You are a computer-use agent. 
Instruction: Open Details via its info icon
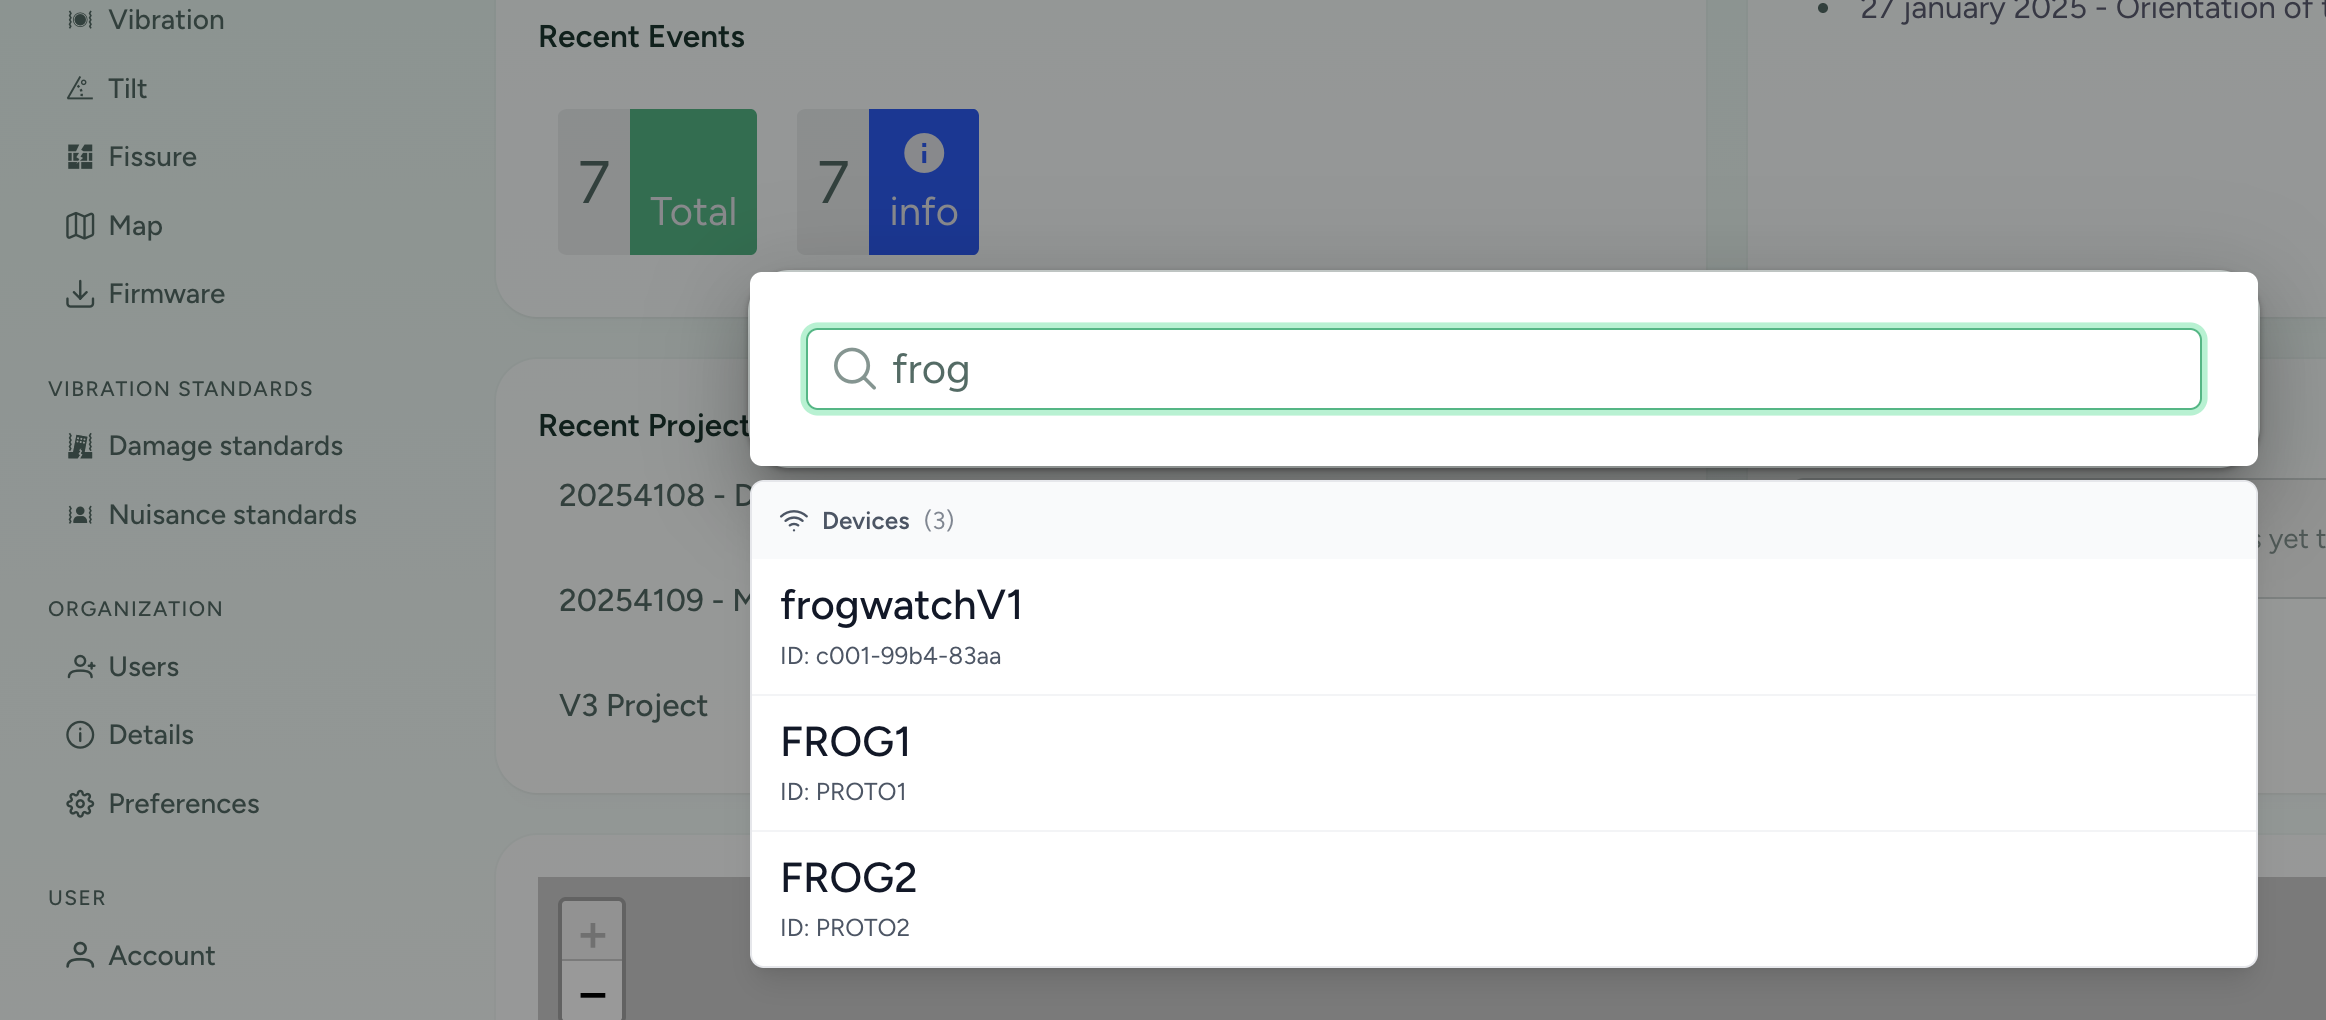pos(80,734)
